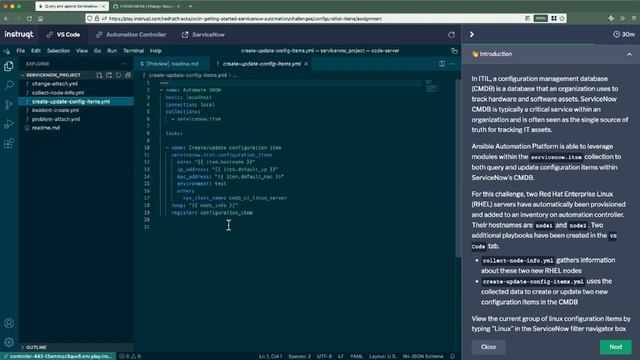Click the browser reload button
Image resolution: width=640 pixels, height=360 pixels.
29,18
